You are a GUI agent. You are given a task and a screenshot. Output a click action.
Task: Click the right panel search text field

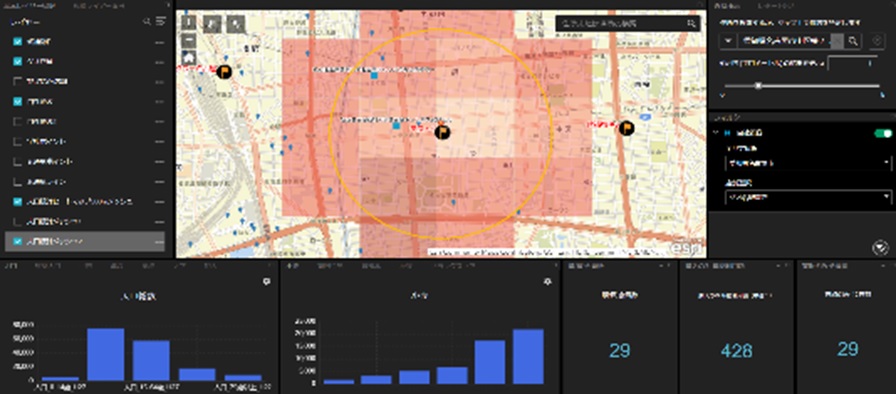click(784, 41)
